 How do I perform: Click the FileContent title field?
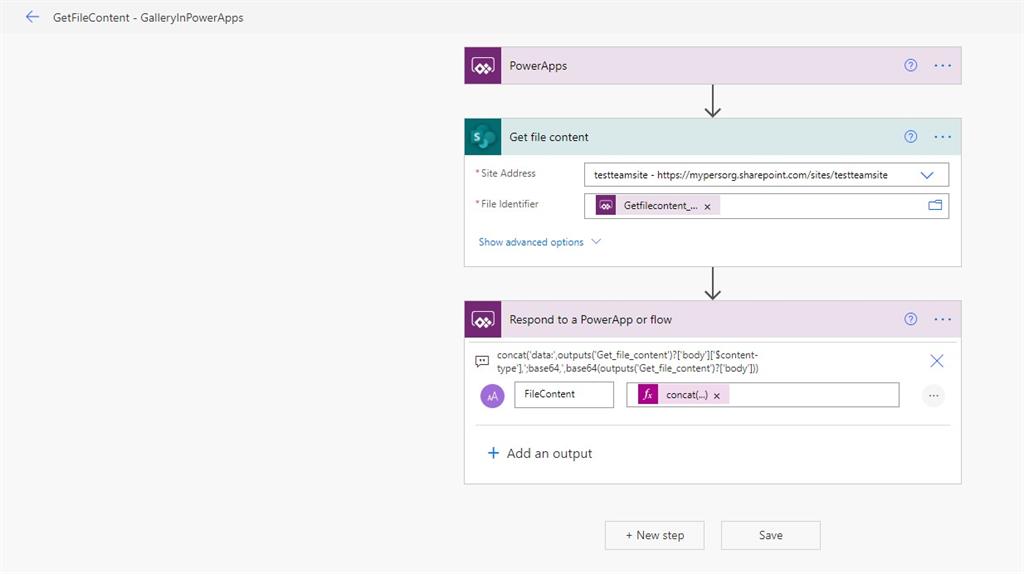click(x=564, y=394)
